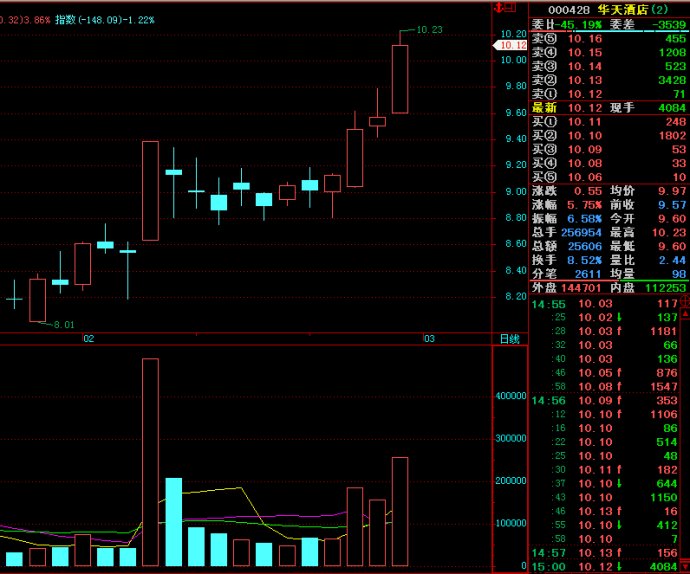
Task: Click the date axis label 02
Action: [88, 339]
